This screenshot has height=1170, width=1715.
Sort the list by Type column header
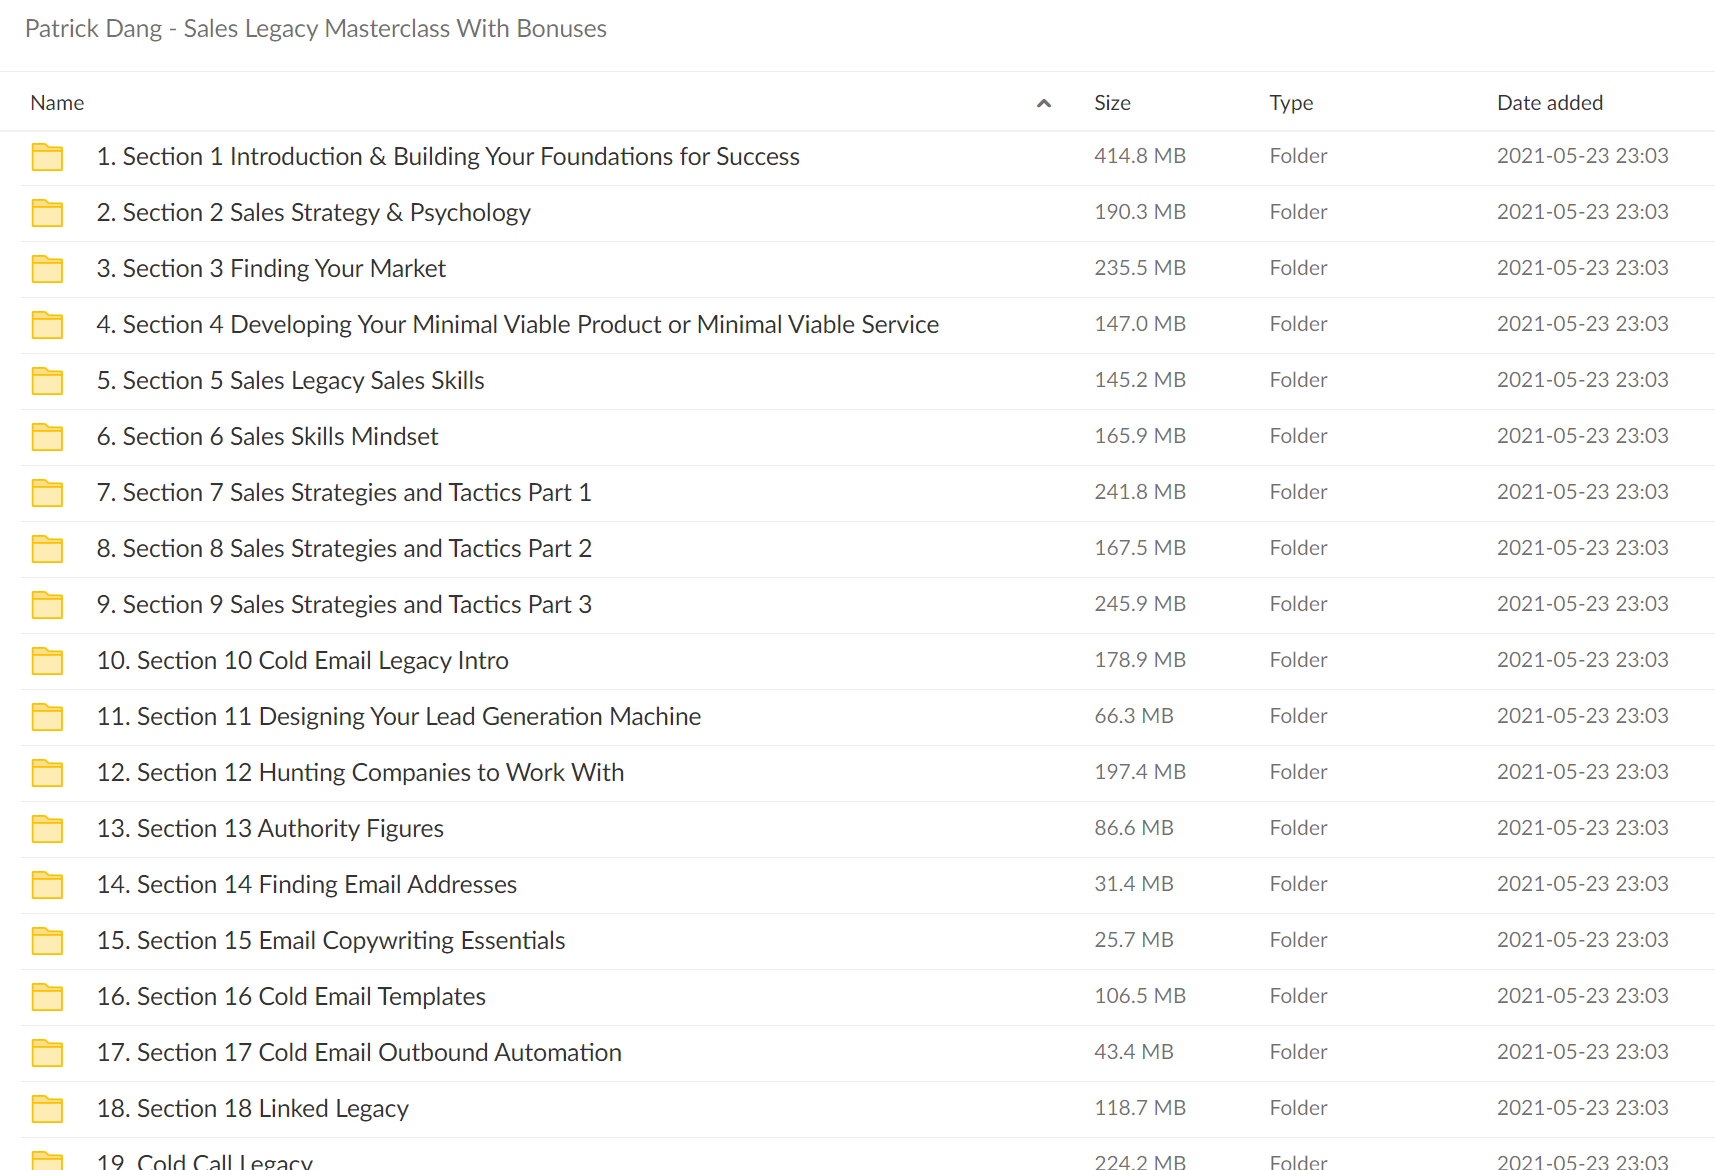[1291, 103]
